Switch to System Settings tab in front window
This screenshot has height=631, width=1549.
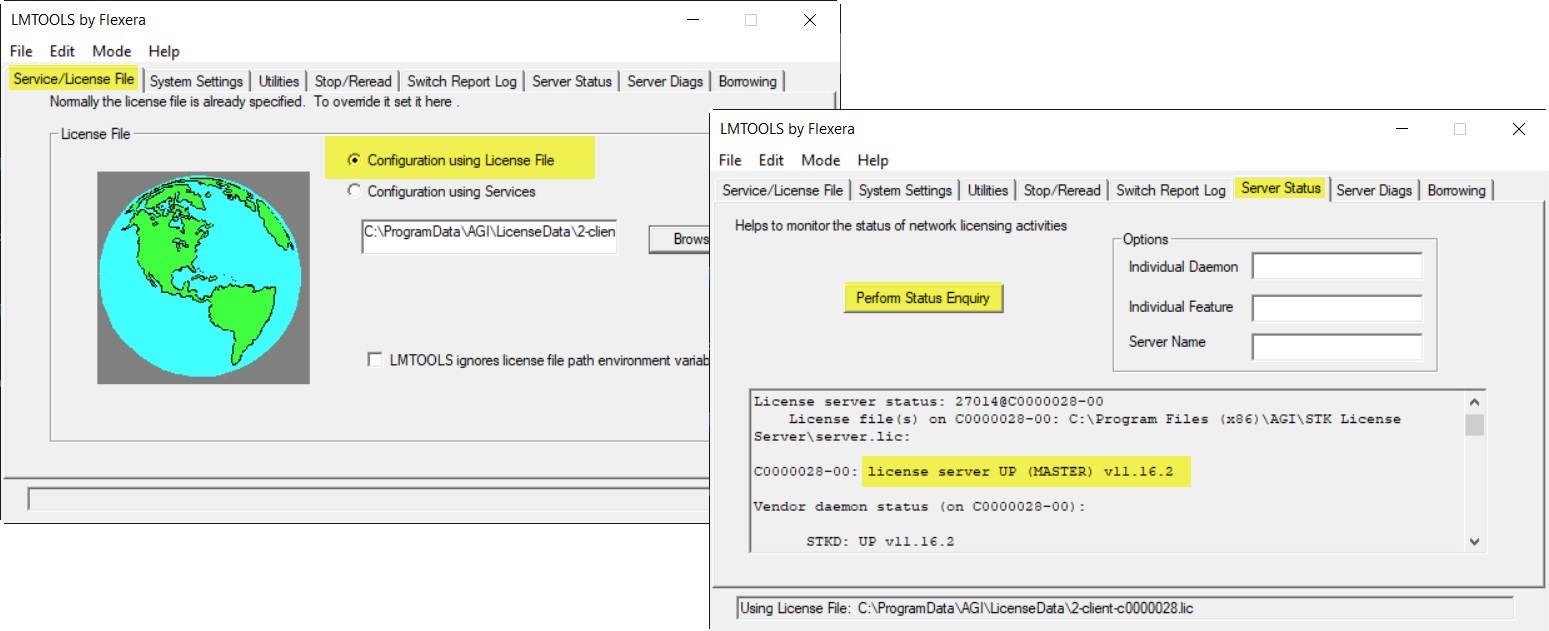coord(905,190)
